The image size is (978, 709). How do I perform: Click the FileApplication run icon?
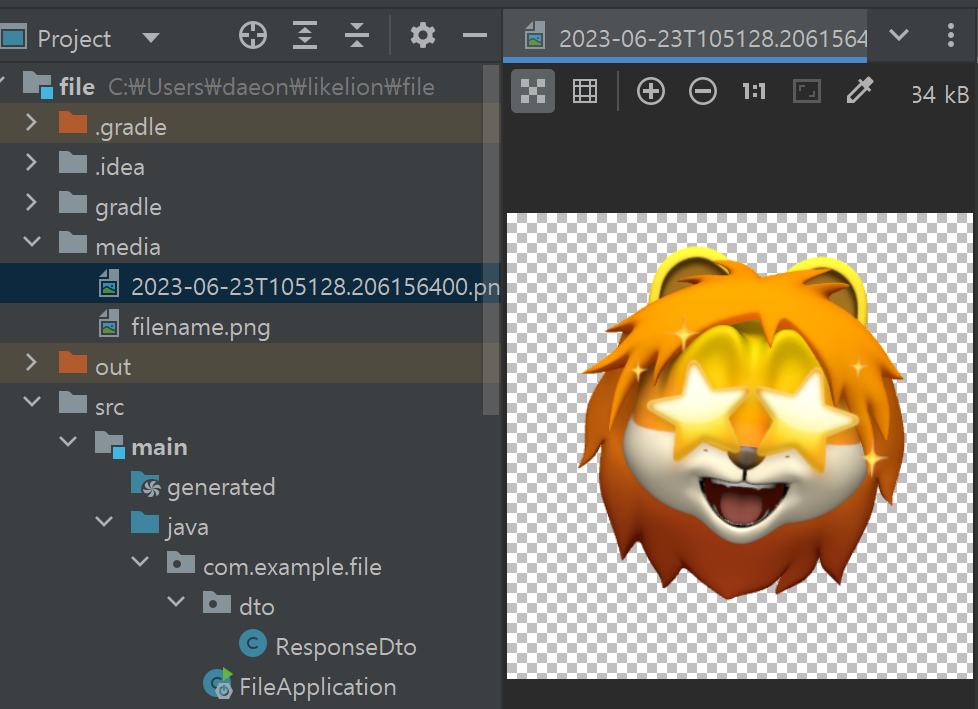pos(218,683)
